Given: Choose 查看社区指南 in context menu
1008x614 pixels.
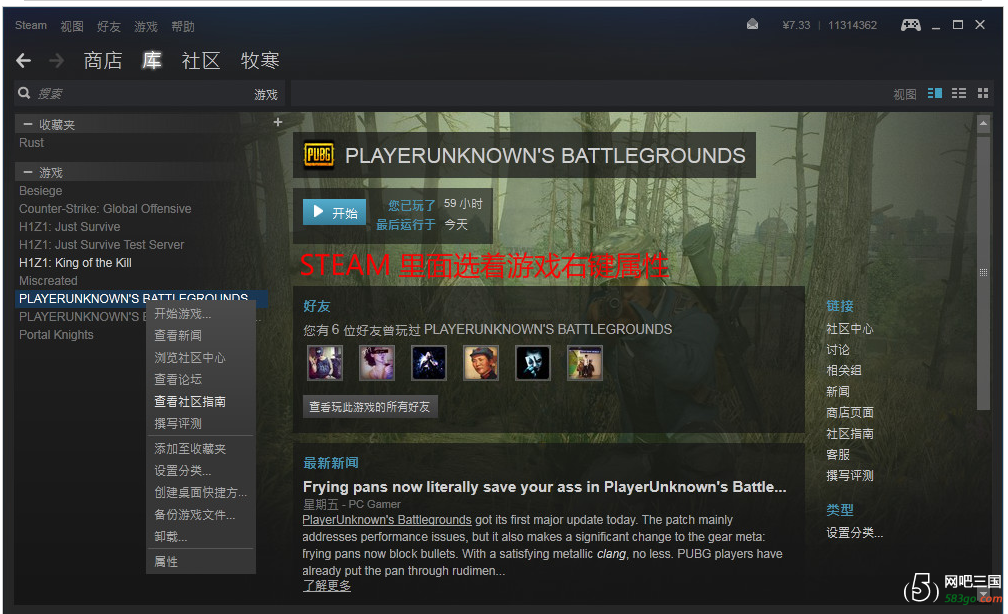Looking at the screenshot, I should coord(201,402).
